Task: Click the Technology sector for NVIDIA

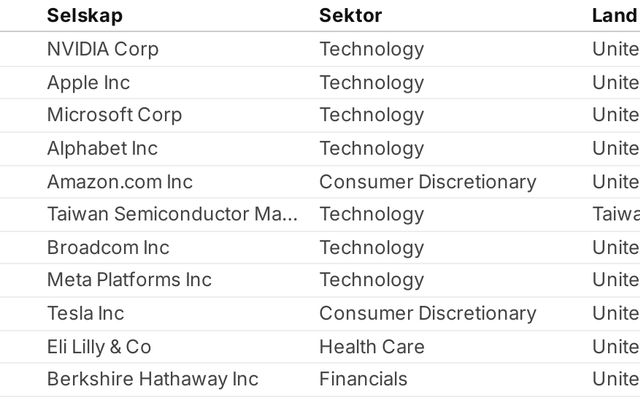Action: click(x=371, y=49)
